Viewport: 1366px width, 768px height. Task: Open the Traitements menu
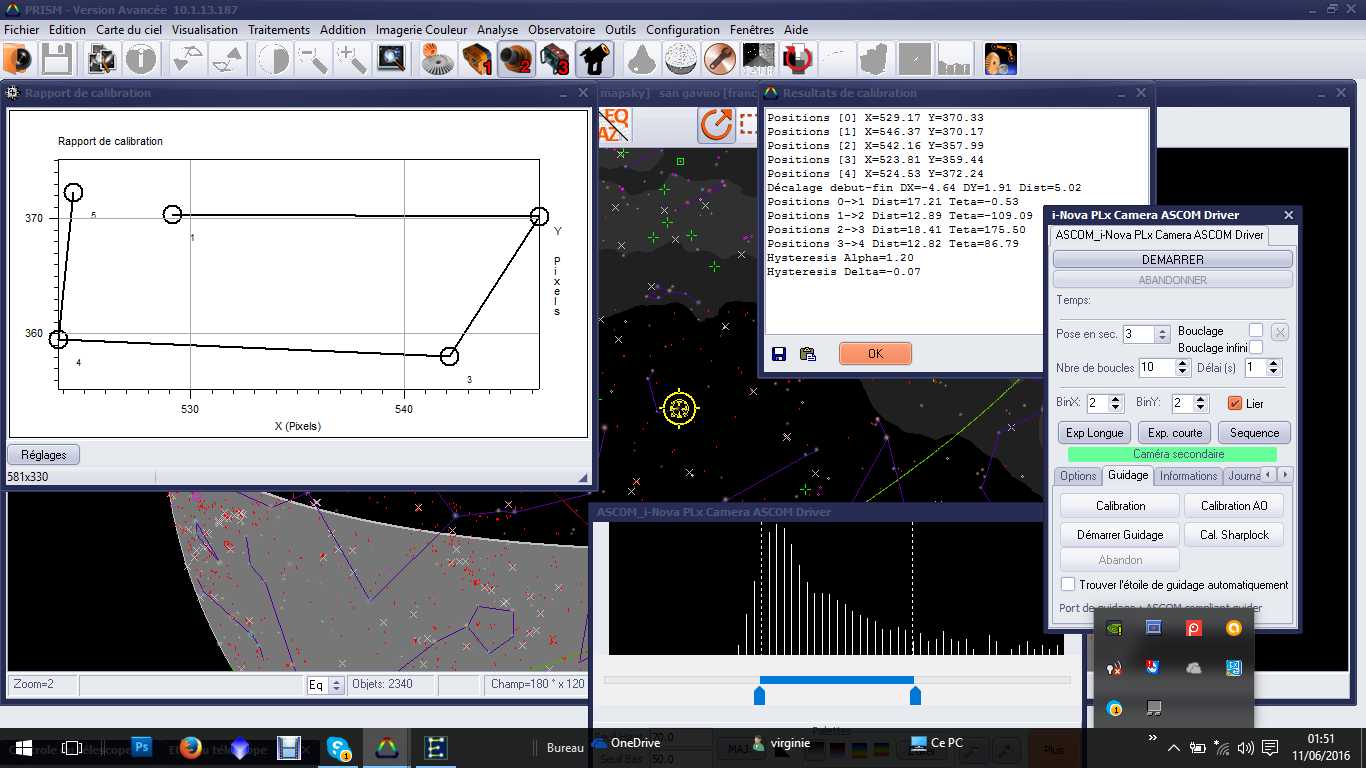tap(279, 30)
